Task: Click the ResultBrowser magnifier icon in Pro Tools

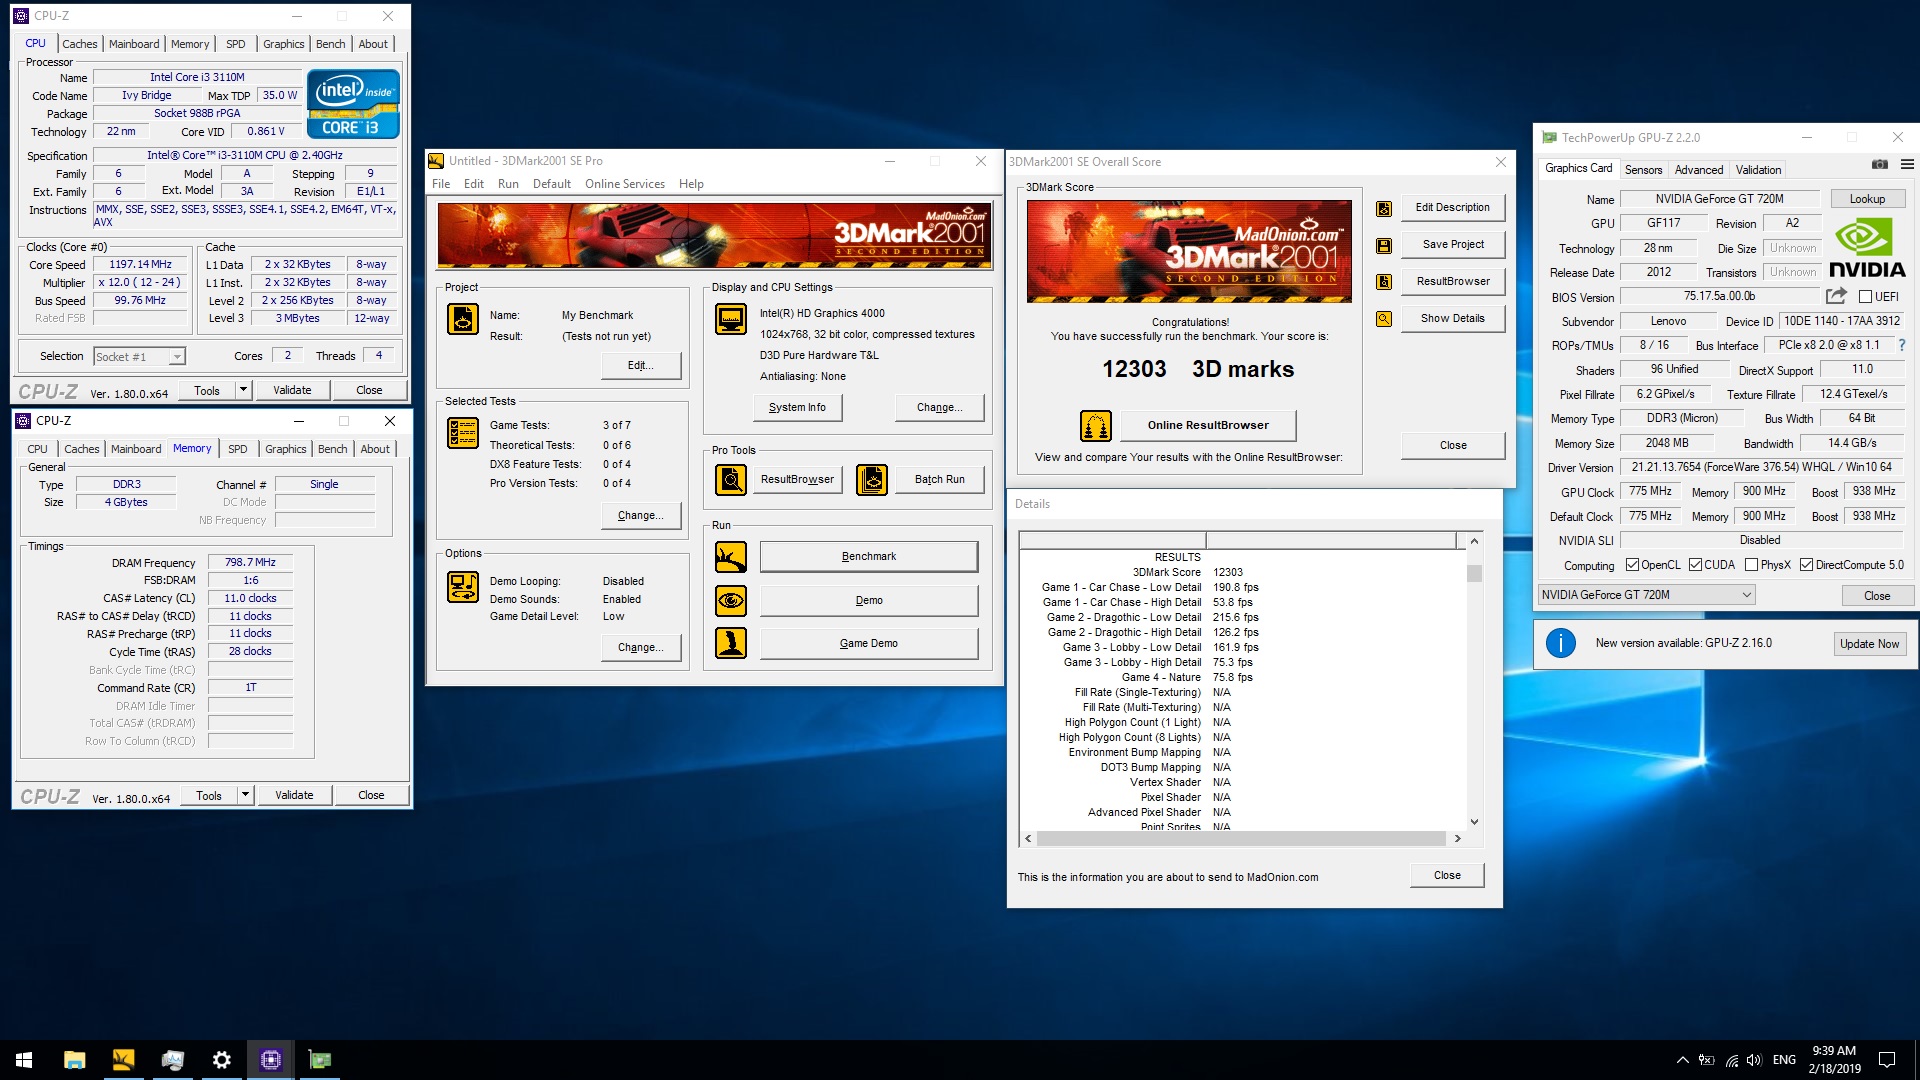Action: (731, 480)
